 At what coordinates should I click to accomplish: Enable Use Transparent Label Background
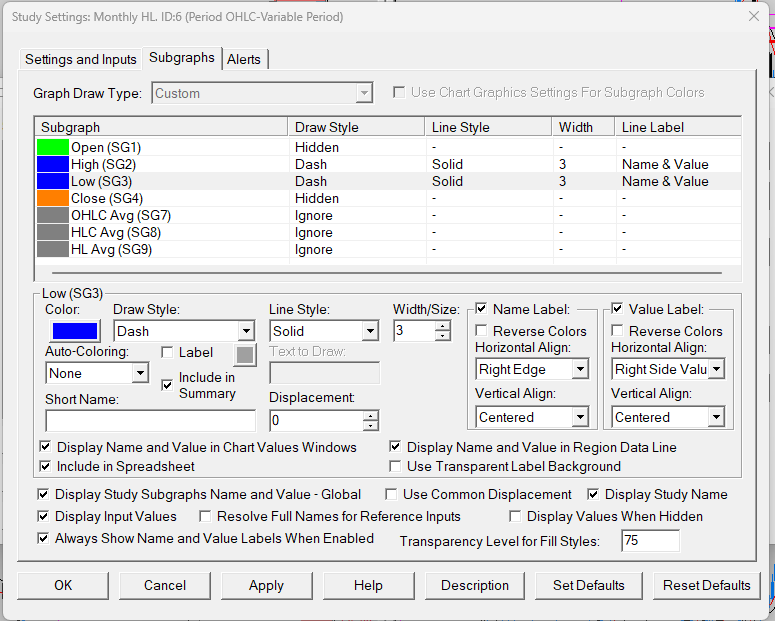point(397,466)
